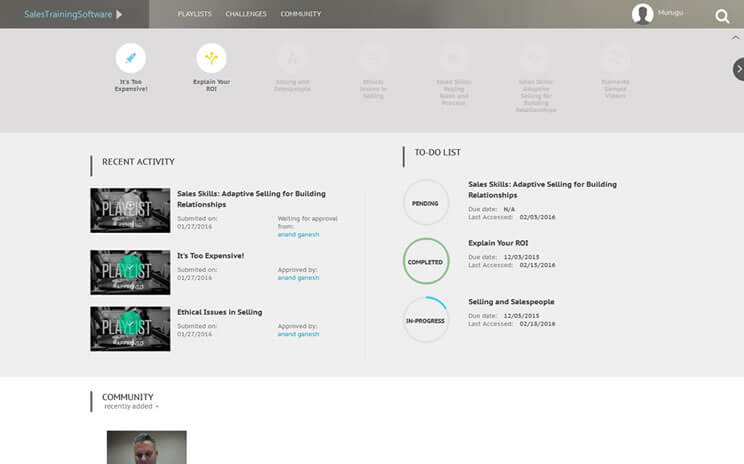Click Last Accessed 02/15/2016 value

(x=537, y=265)
